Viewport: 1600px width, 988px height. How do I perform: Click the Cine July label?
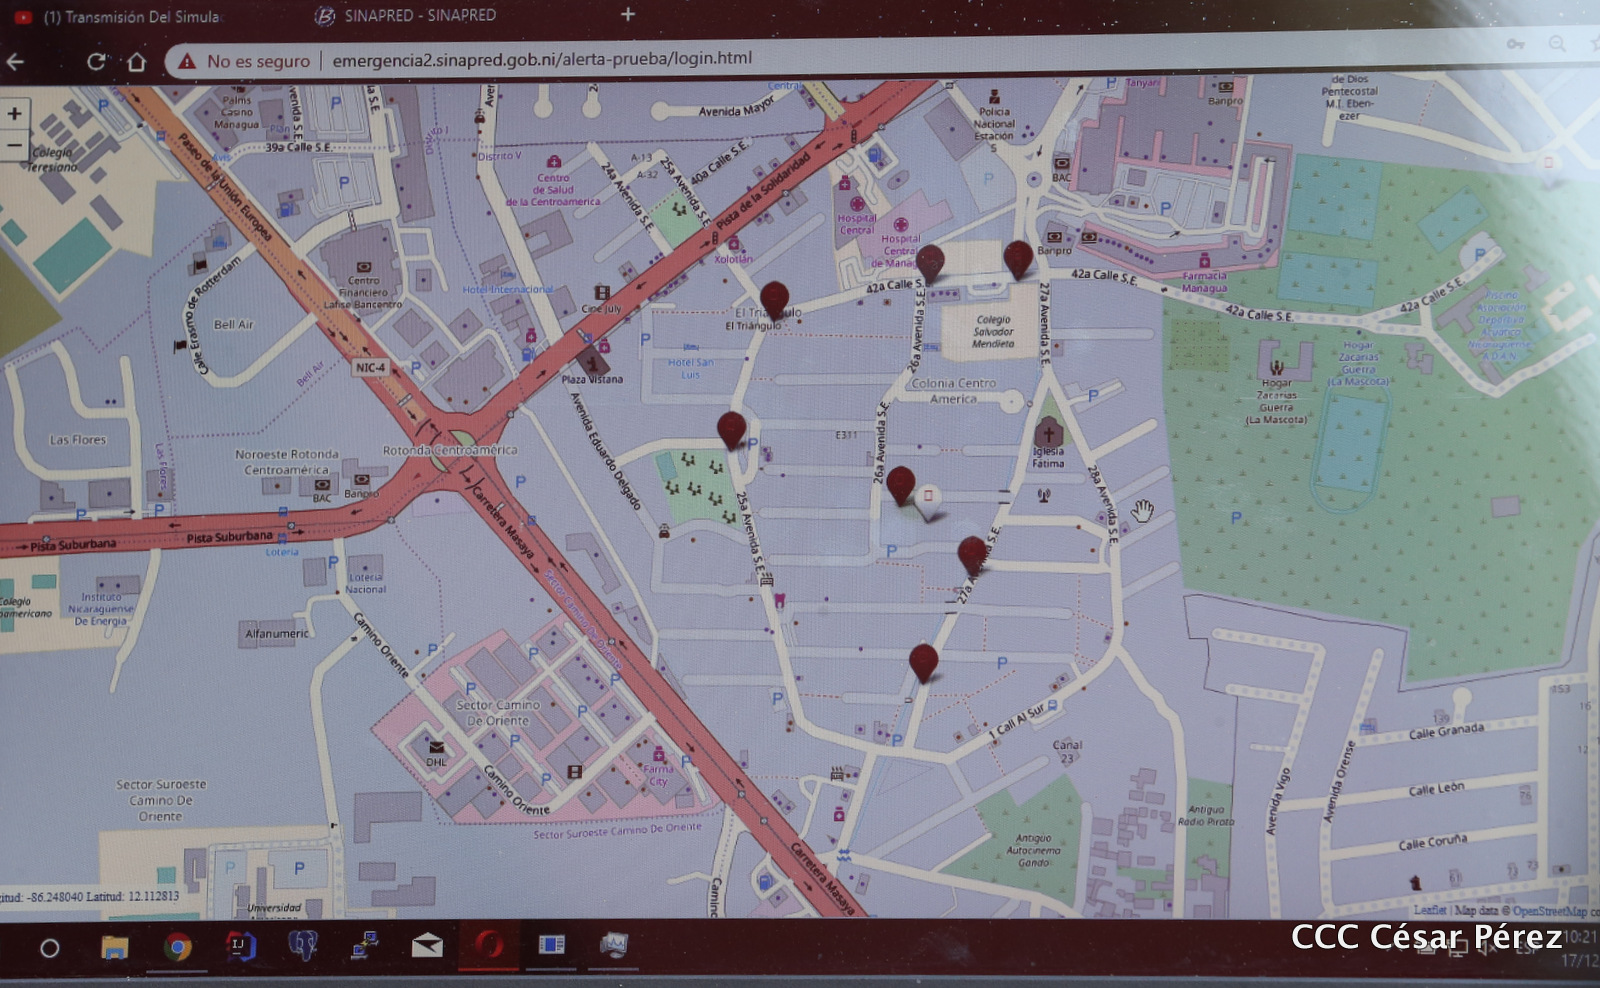[602, 309]
